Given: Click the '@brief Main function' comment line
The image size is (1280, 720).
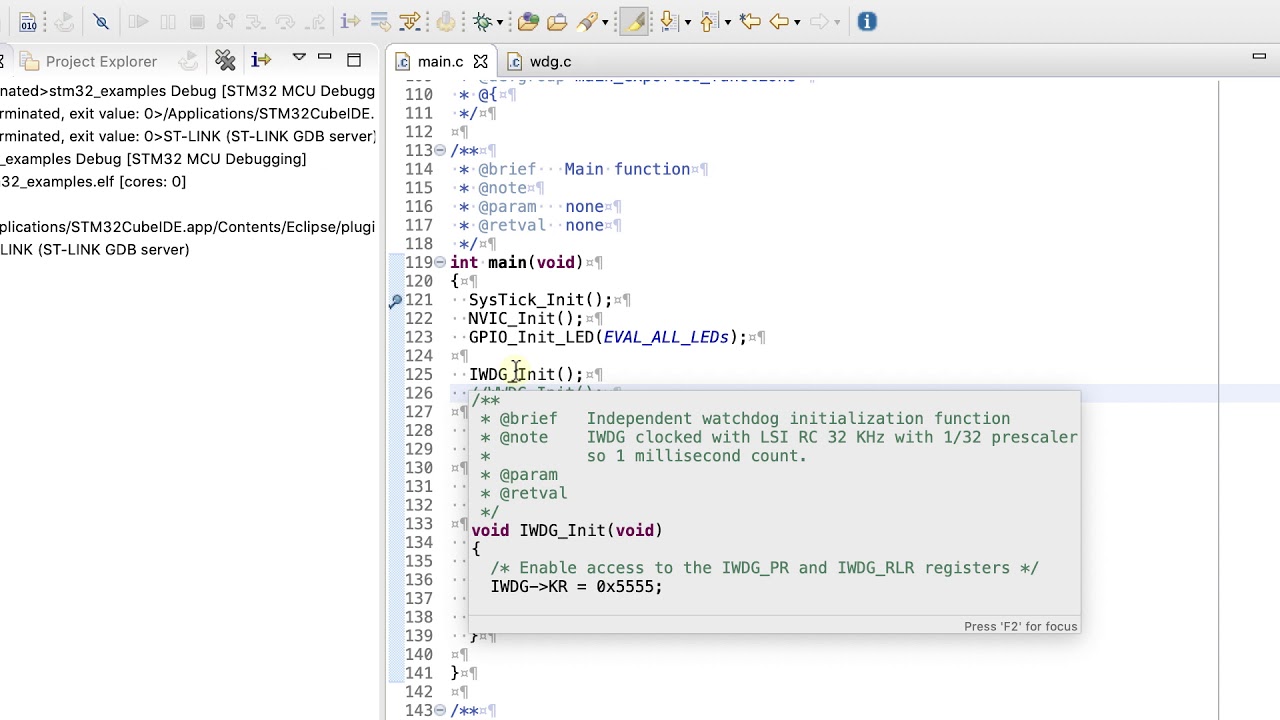Looking at the screenshot, I should tap(584, 169).
